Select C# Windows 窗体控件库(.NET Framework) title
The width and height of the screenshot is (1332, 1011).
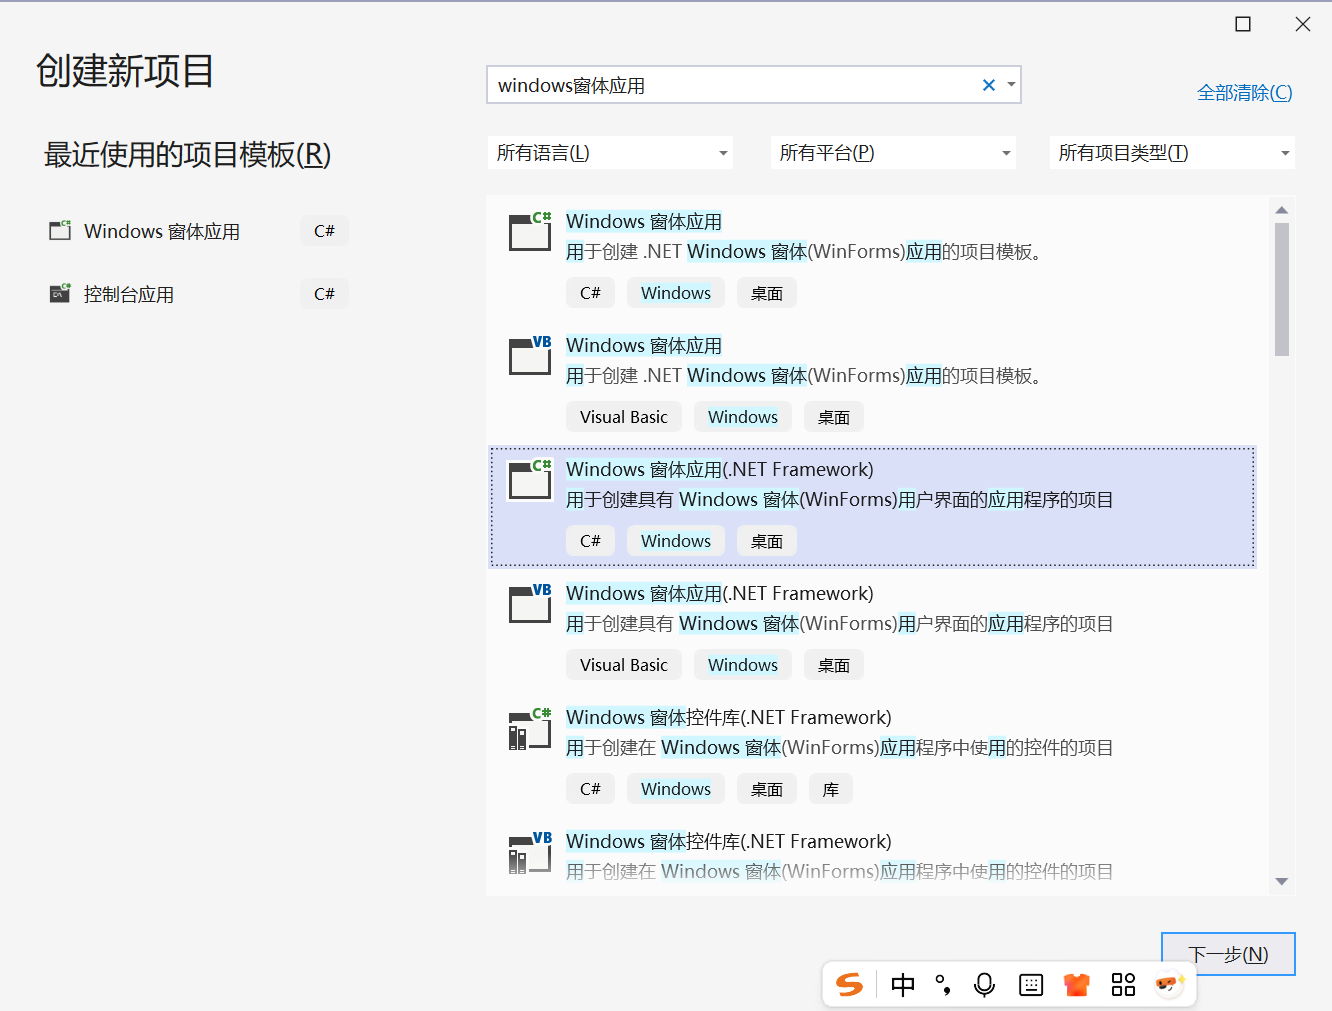[x=729, y=717]
